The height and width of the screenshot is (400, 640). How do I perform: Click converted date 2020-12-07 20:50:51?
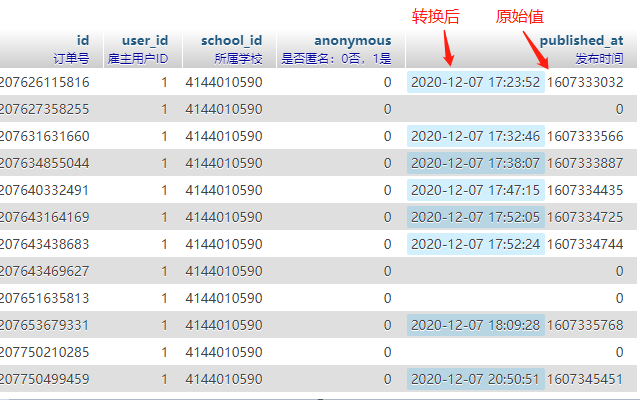click(476, 379)
